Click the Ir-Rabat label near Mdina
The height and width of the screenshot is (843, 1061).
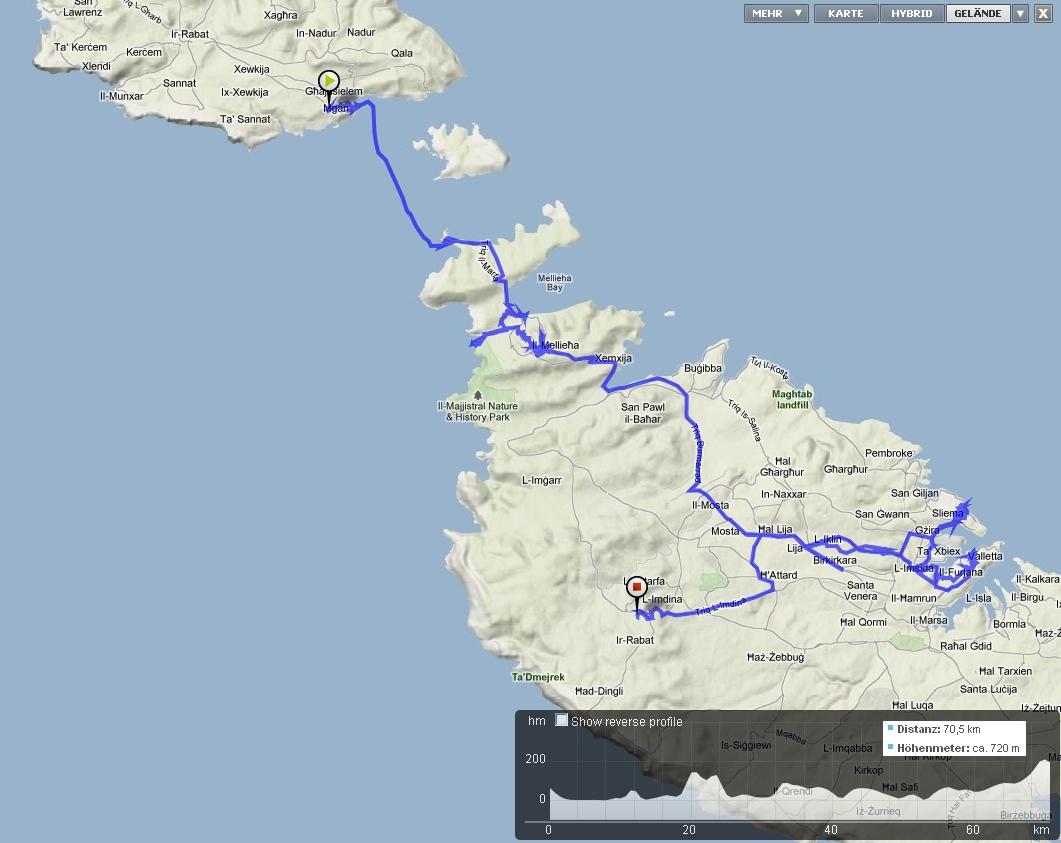pos(635,640)
